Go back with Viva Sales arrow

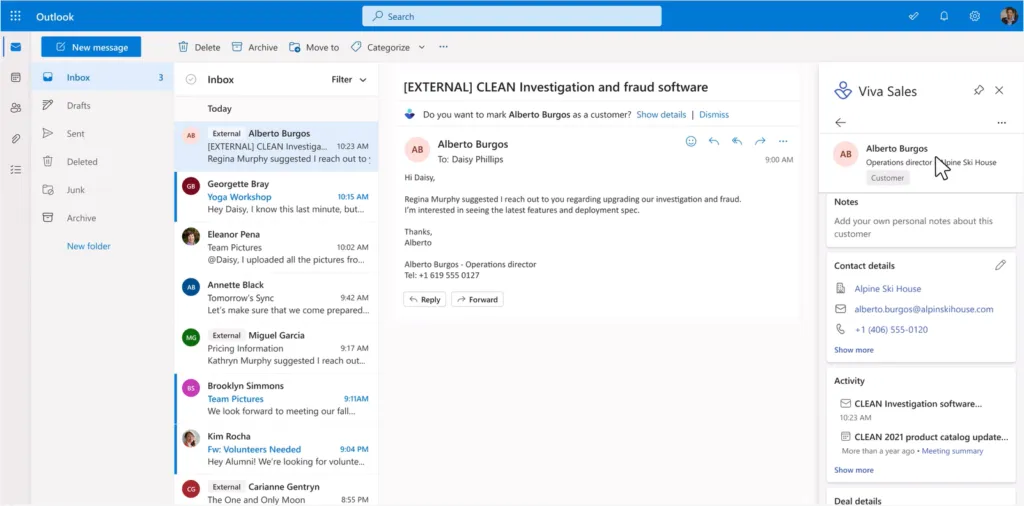840,123
